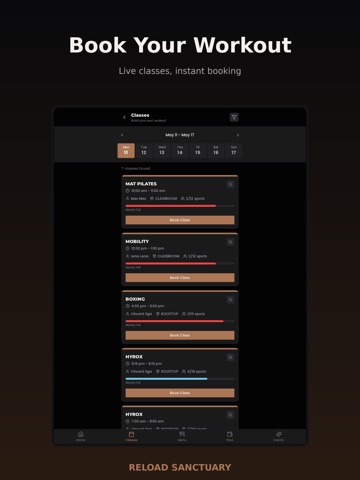Click the Mat Pilates capacity bar
This screenshot has height=480, width=360.
[180, 206]
